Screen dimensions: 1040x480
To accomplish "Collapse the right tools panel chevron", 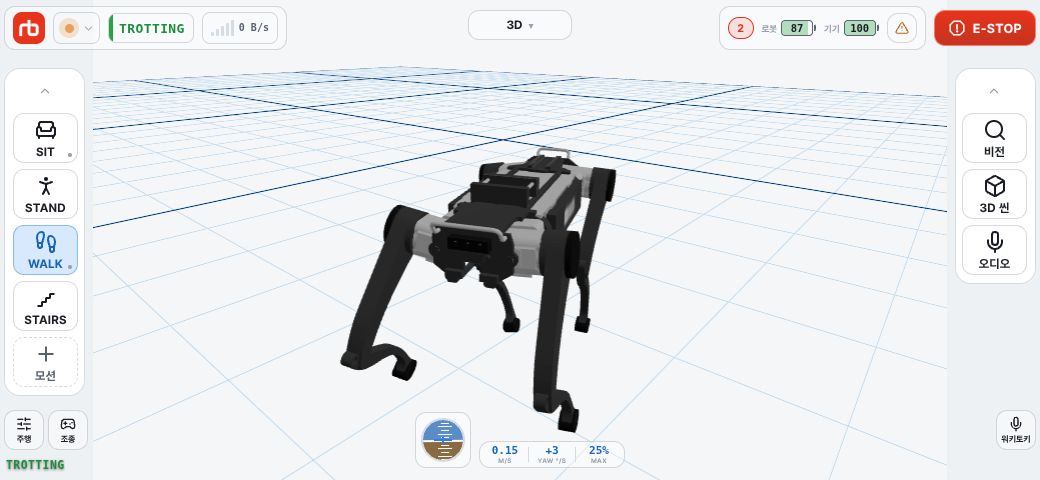I will click(994, 91).
